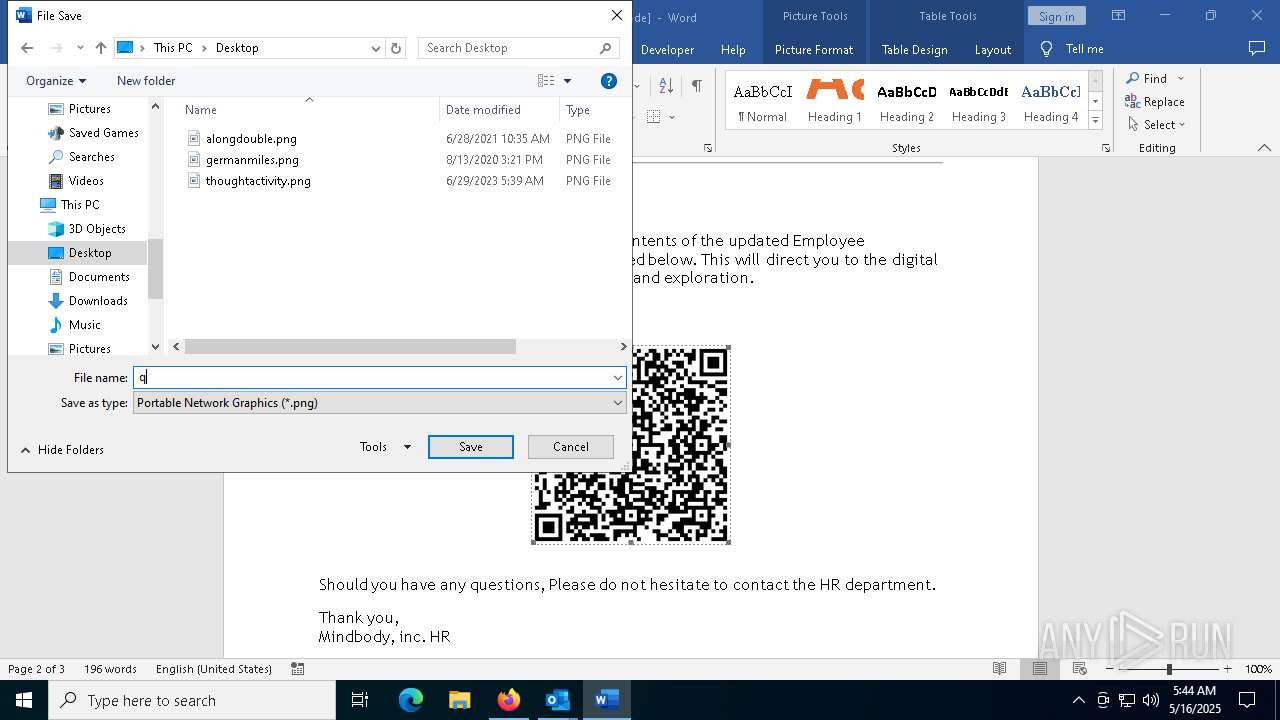Collapse folders with Hide Folders
1280x720 pixels.
click(62, 450)
